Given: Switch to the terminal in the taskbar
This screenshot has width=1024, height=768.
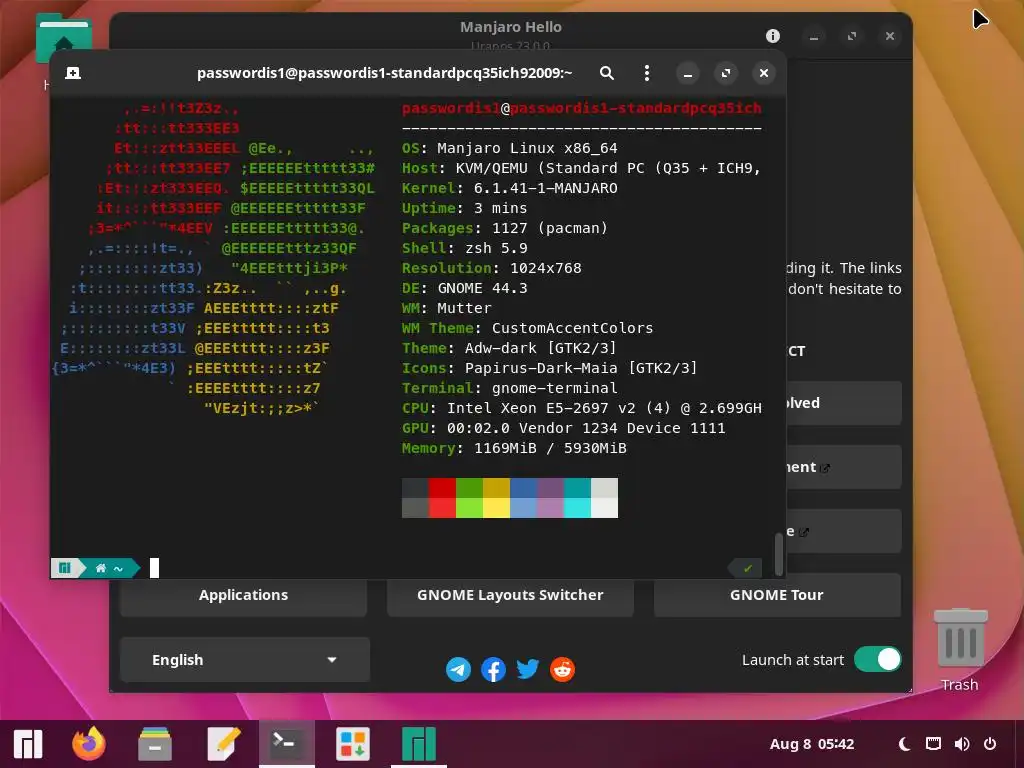Looking at the screenshot, I should 287,744.
